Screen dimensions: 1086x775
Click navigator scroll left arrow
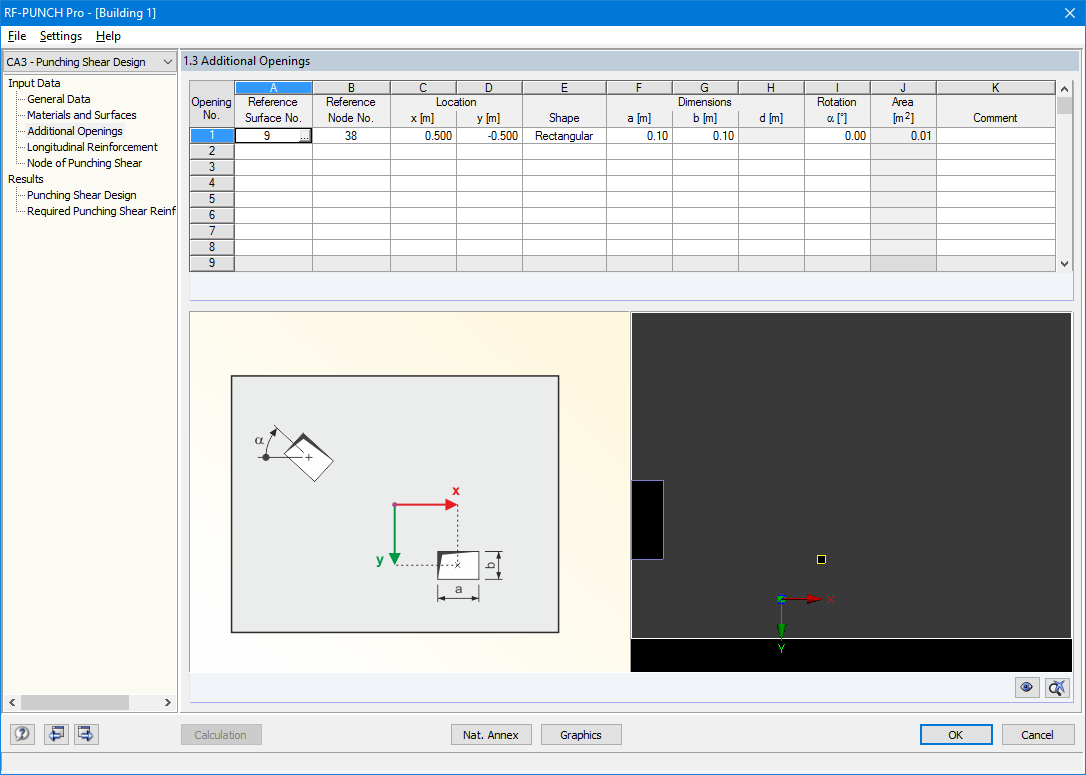point(12,702)
